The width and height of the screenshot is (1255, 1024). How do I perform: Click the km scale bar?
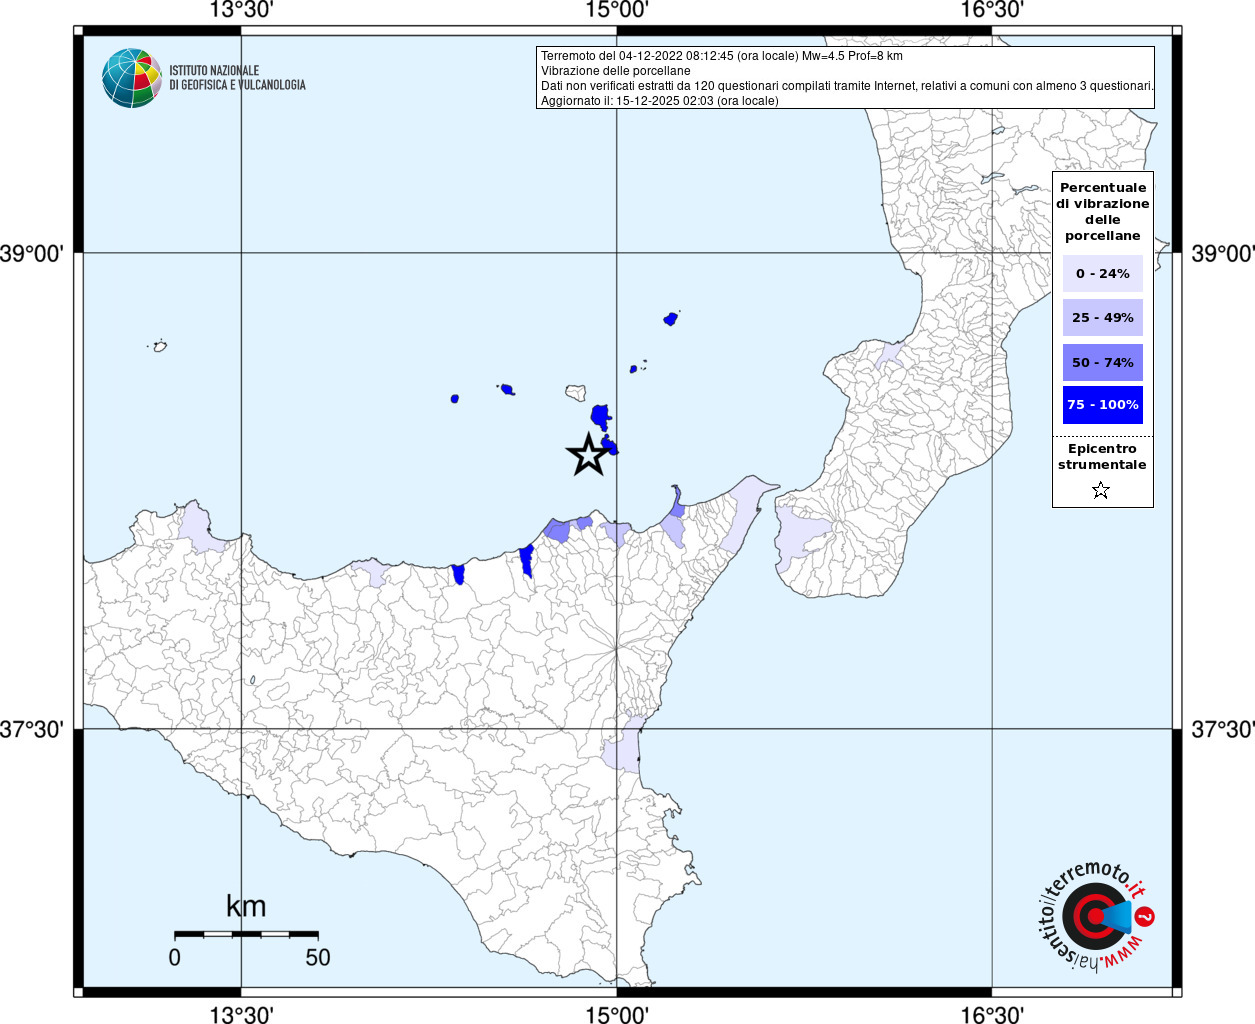[246, 934]
